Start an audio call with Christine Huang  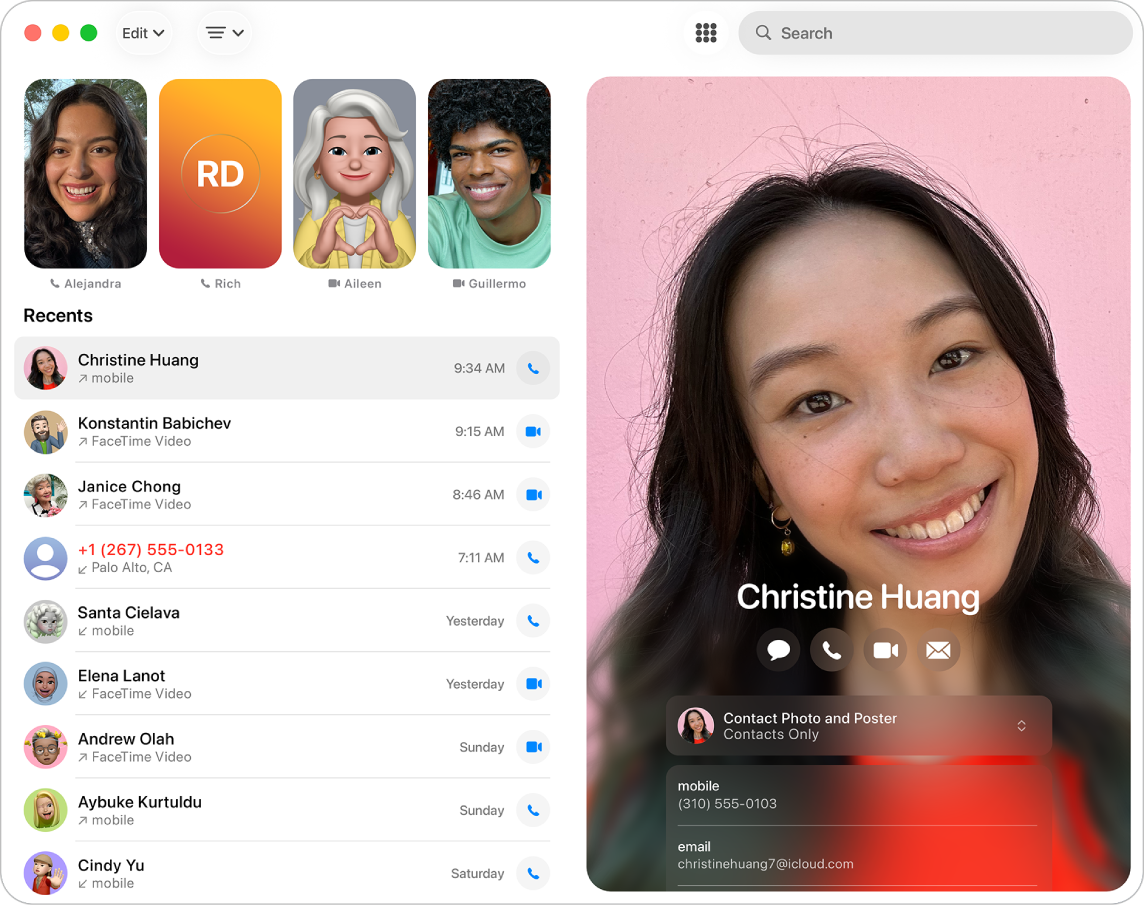(831, 649)
